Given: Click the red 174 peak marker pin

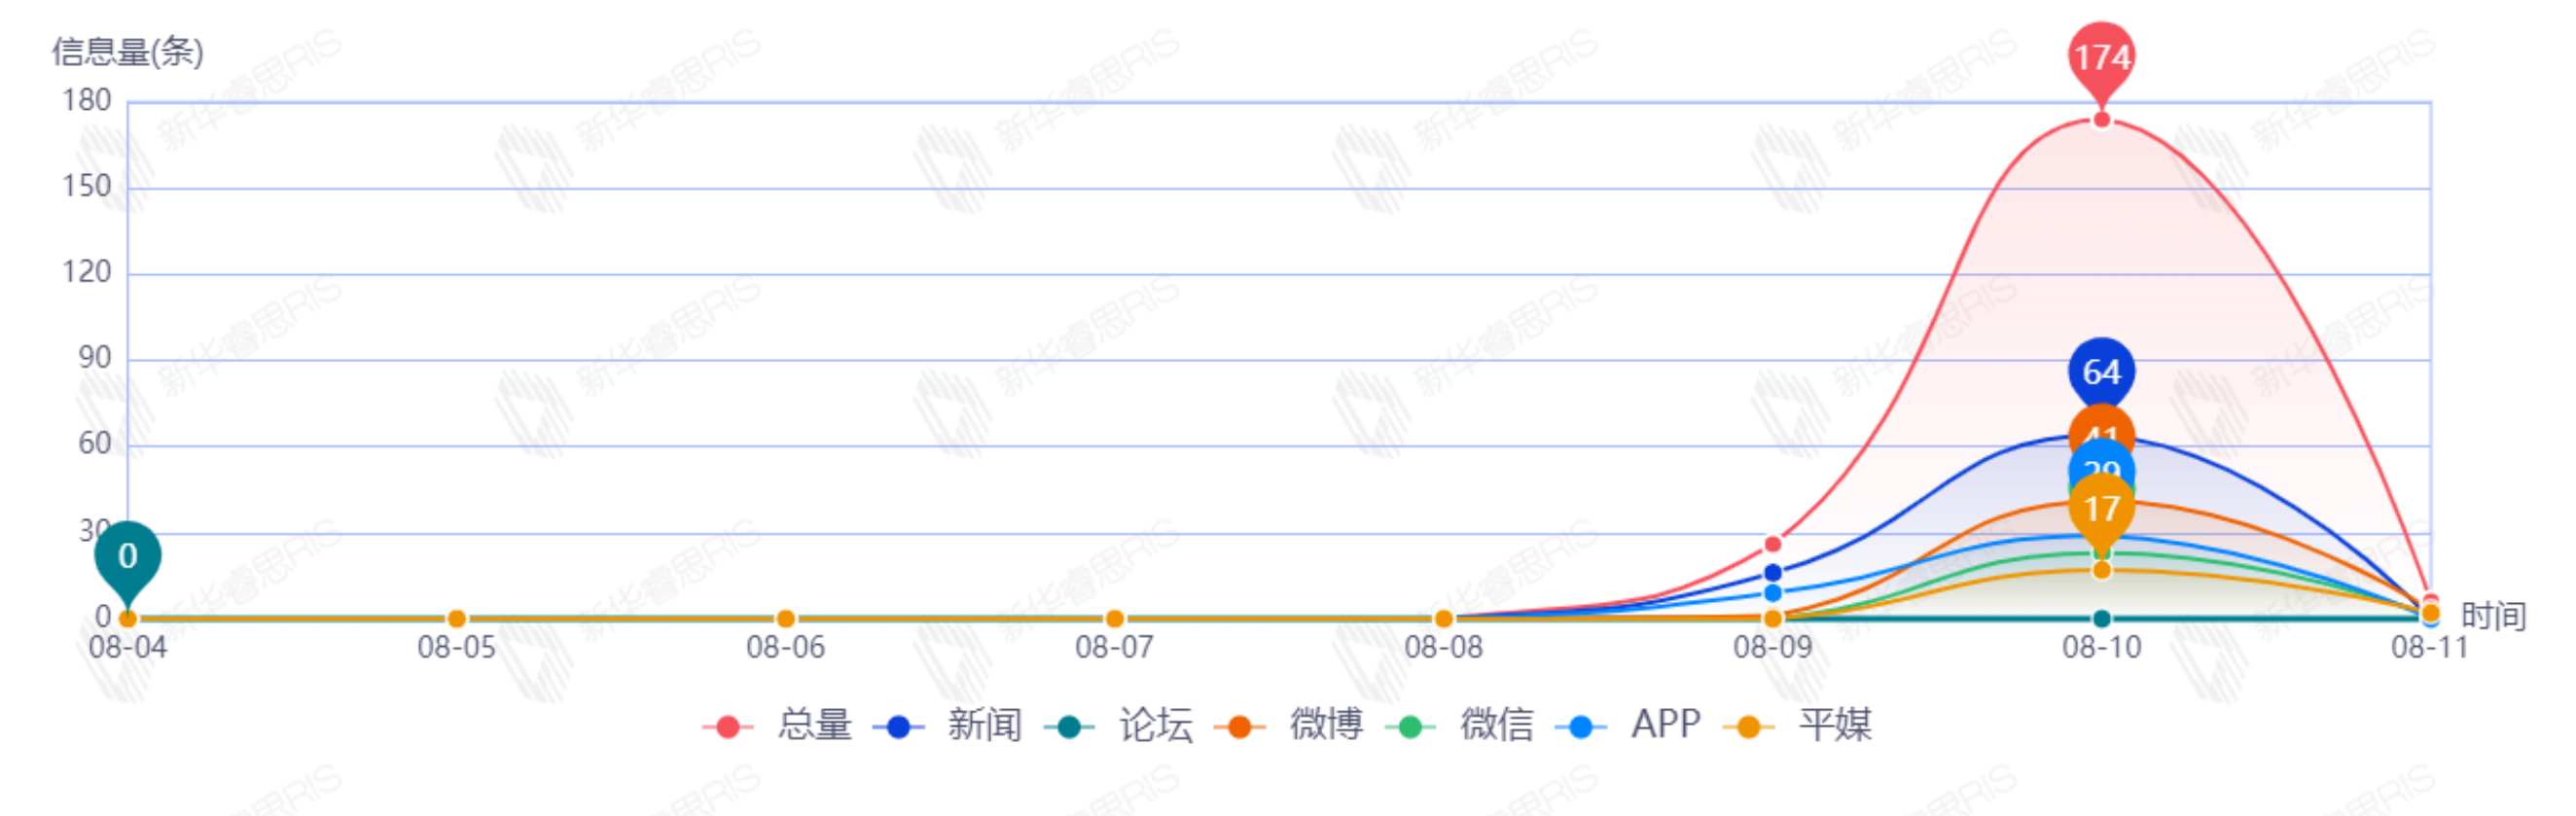Looking at the screenshot, I should click(x=2101, y=56).
